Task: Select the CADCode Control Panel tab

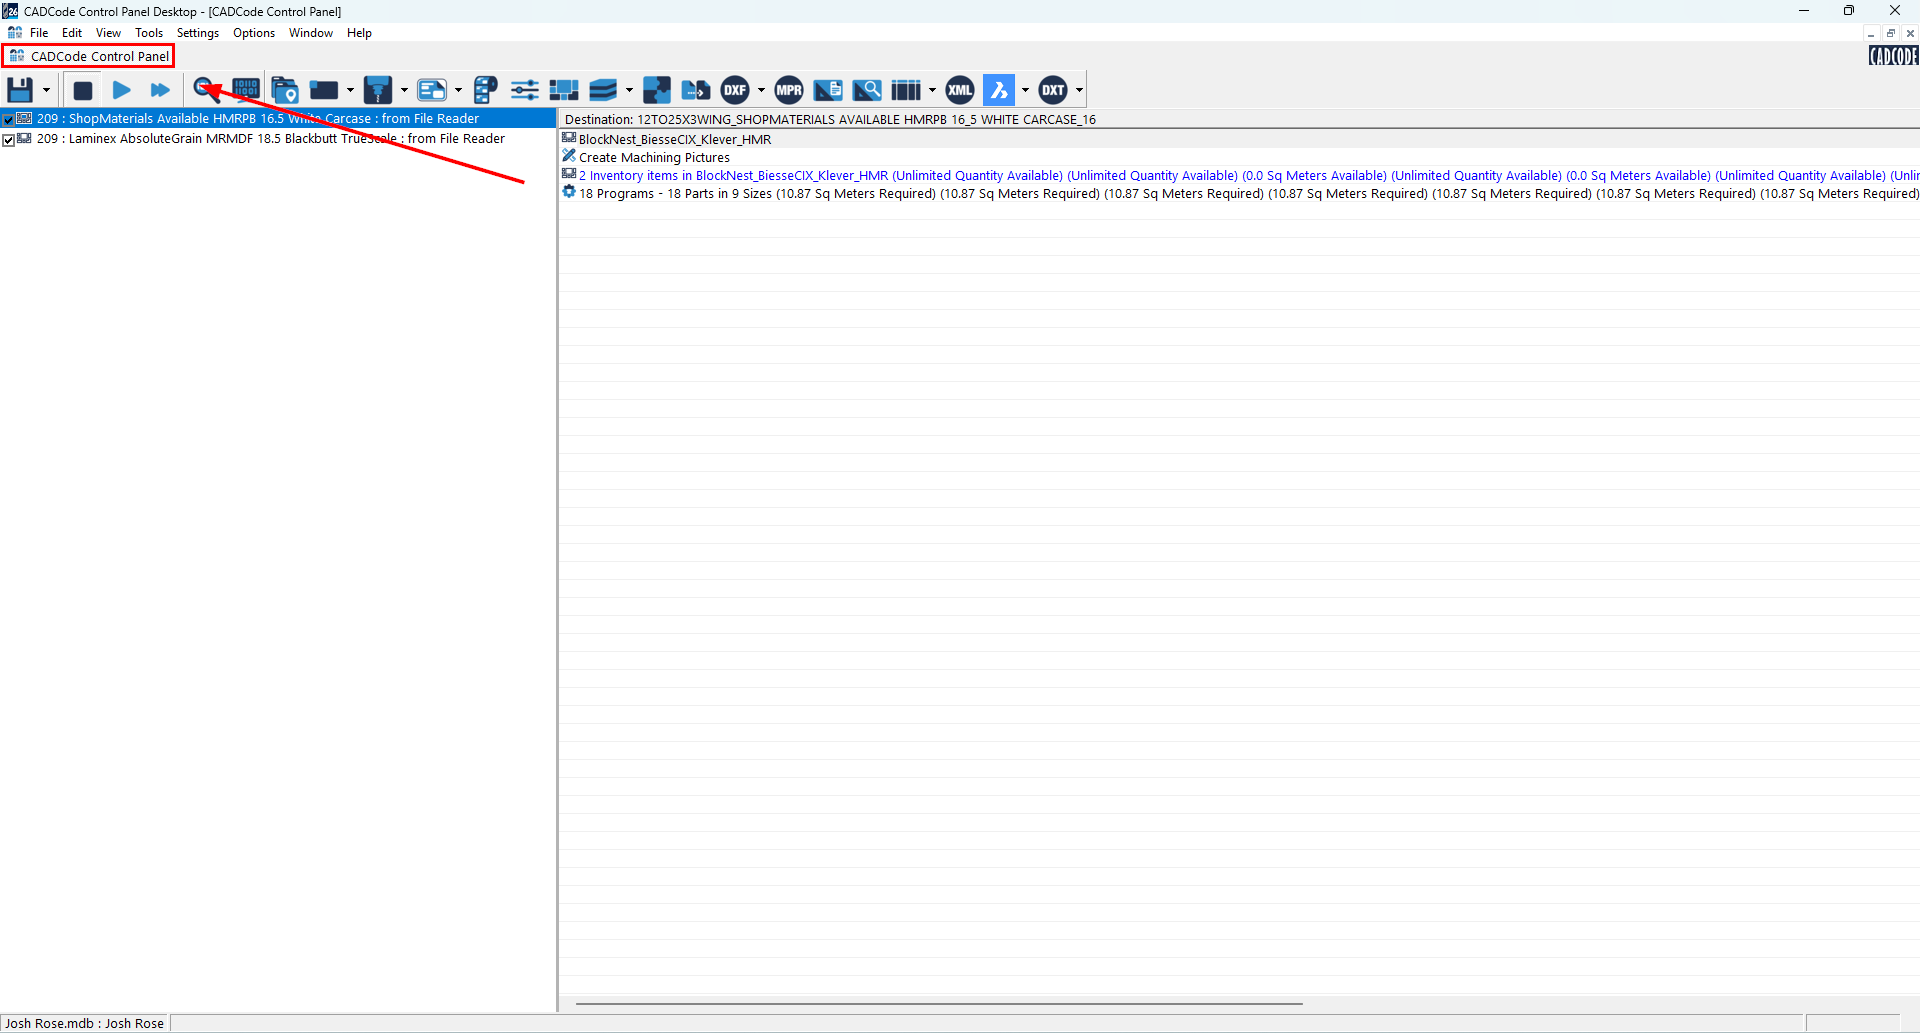Action: 89,56
